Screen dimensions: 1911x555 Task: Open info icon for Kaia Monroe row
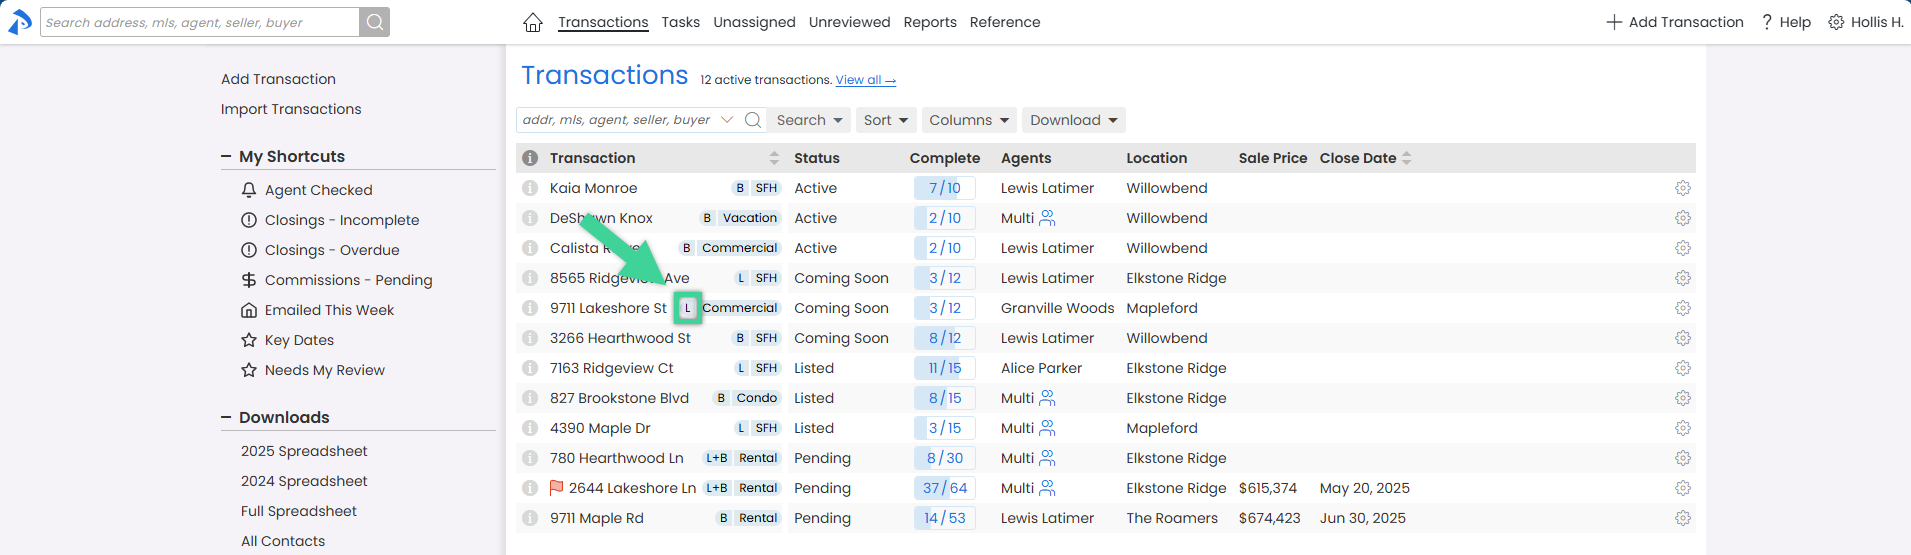tap(530, 188)
